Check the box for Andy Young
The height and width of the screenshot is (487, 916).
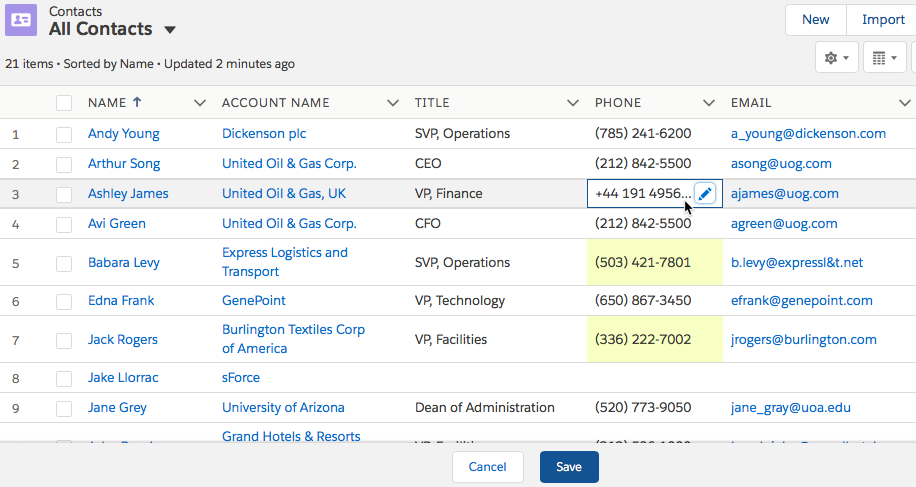pyautogui.click(x=64, y=134)
